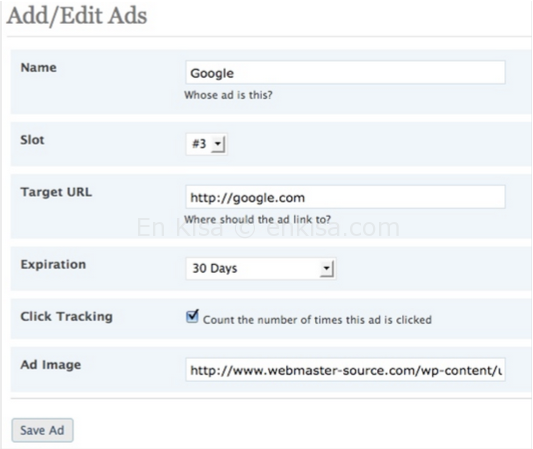533x449 pixels.
Task: Click the Click Tracking label
Action: click(67, 316)
